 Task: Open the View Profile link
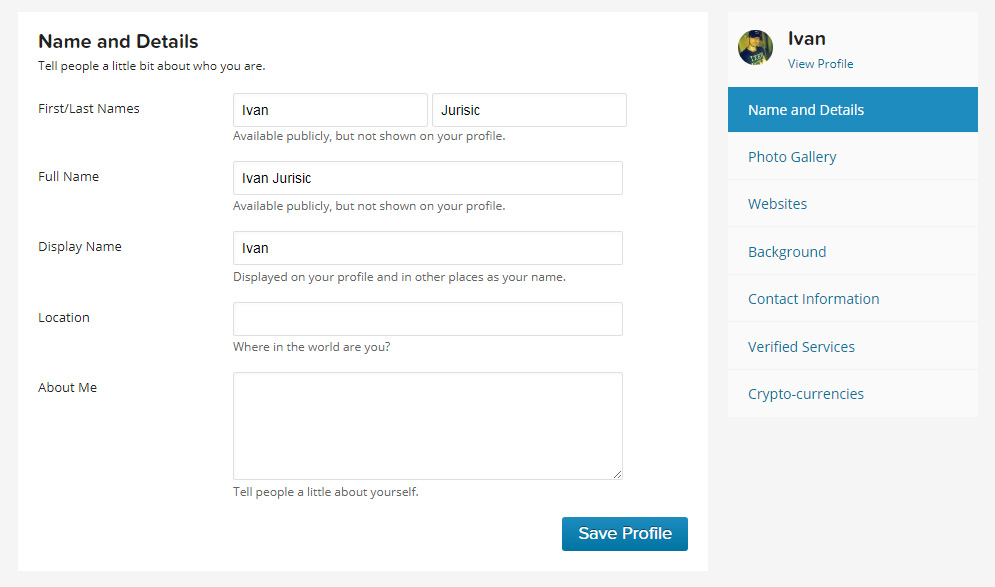tap(820, 64)
